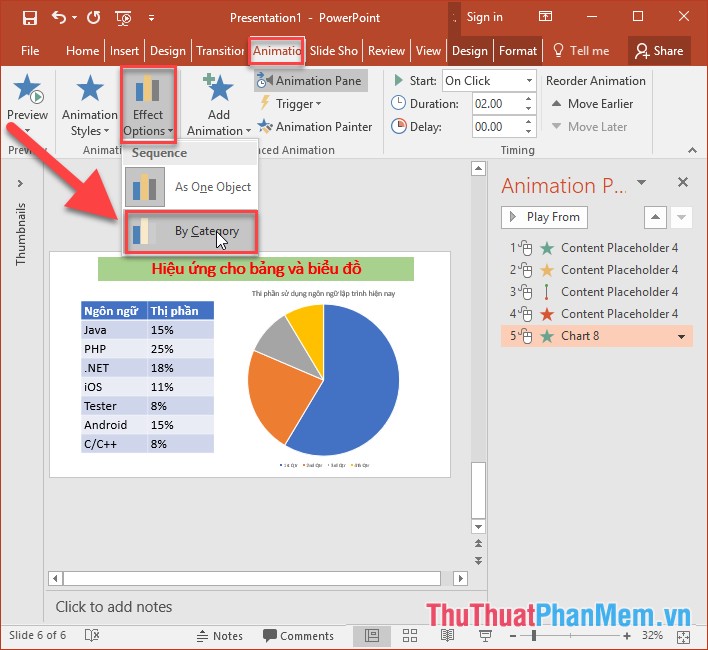This screenshot has width=708, height=650.
Task: Share the presentation
Action: click(659, 51)
